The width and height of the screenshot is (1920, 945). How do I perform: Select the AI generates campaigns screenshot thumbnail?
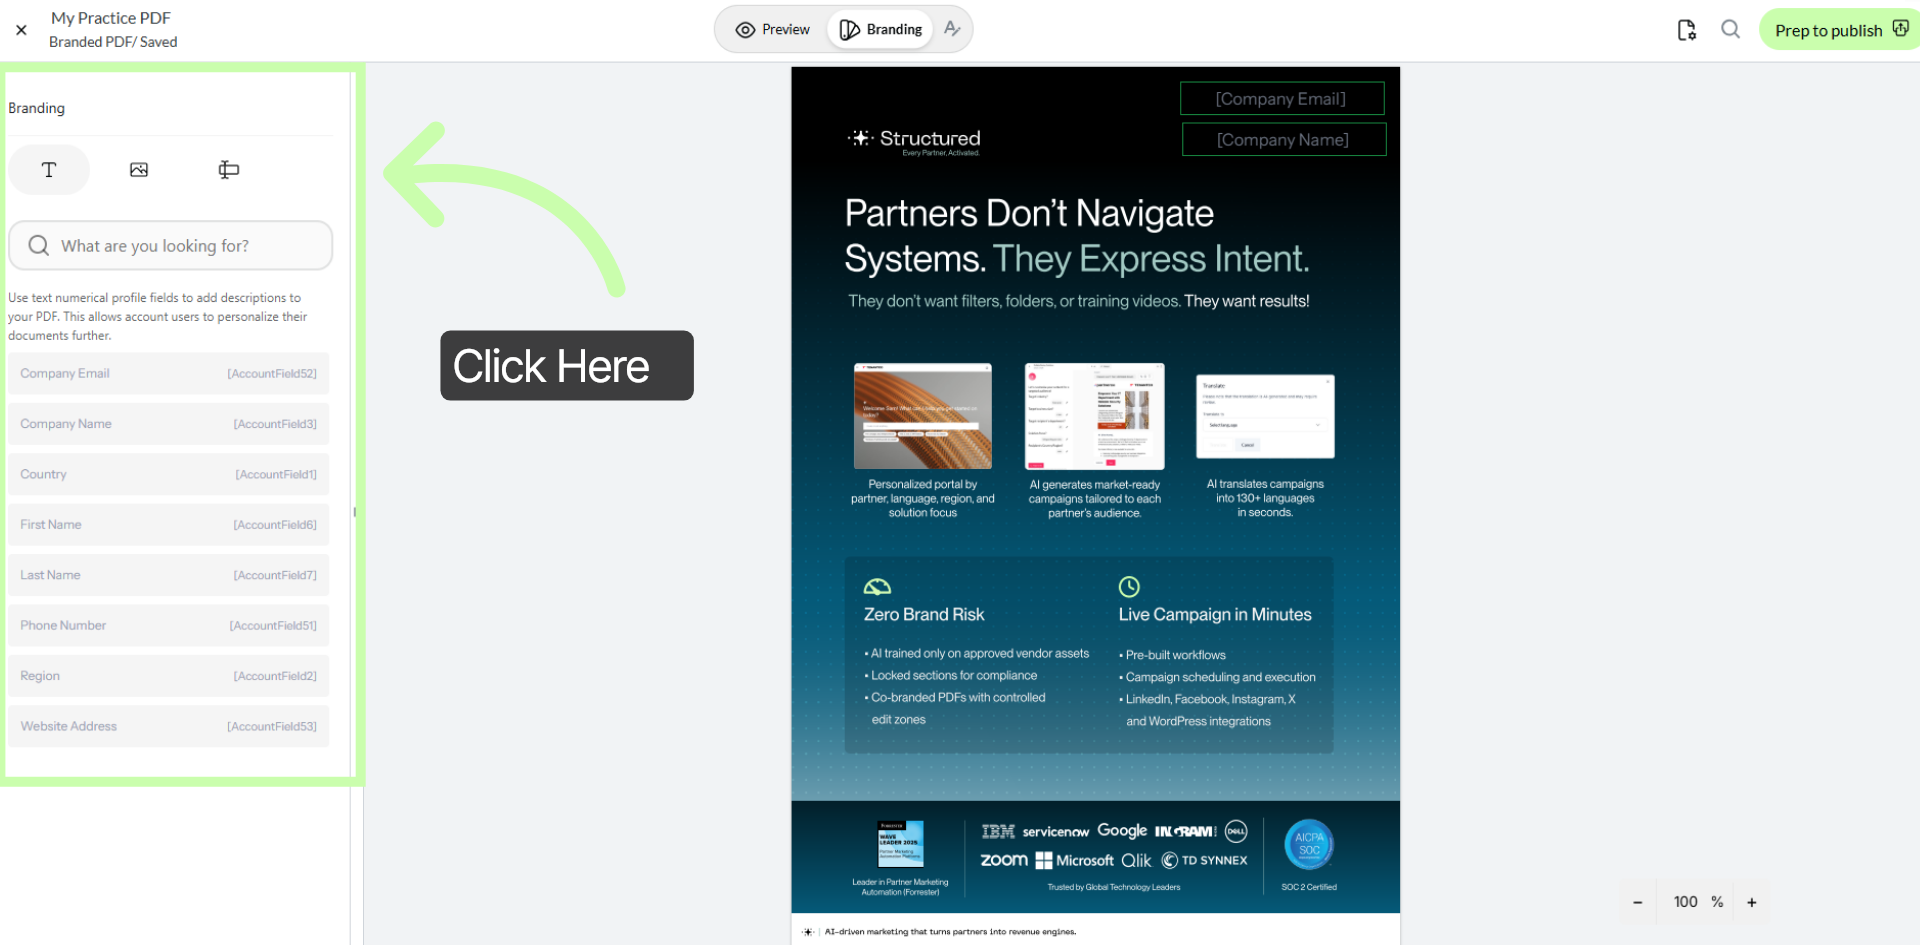(x=1095, y=416)
